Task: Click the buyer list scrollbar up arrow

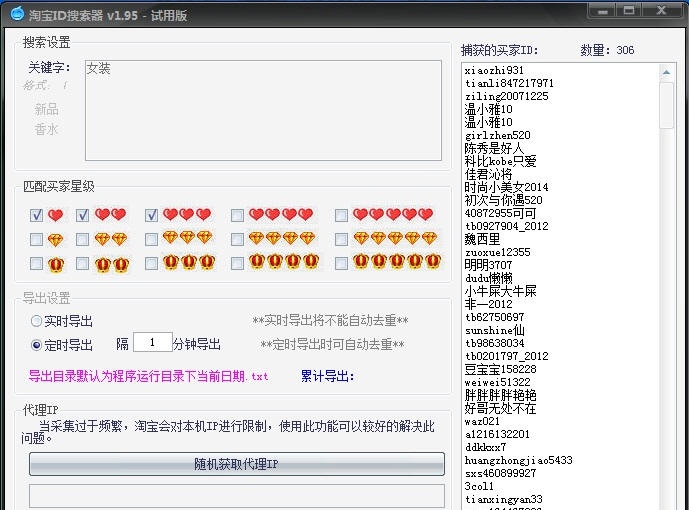Action: 667,71
